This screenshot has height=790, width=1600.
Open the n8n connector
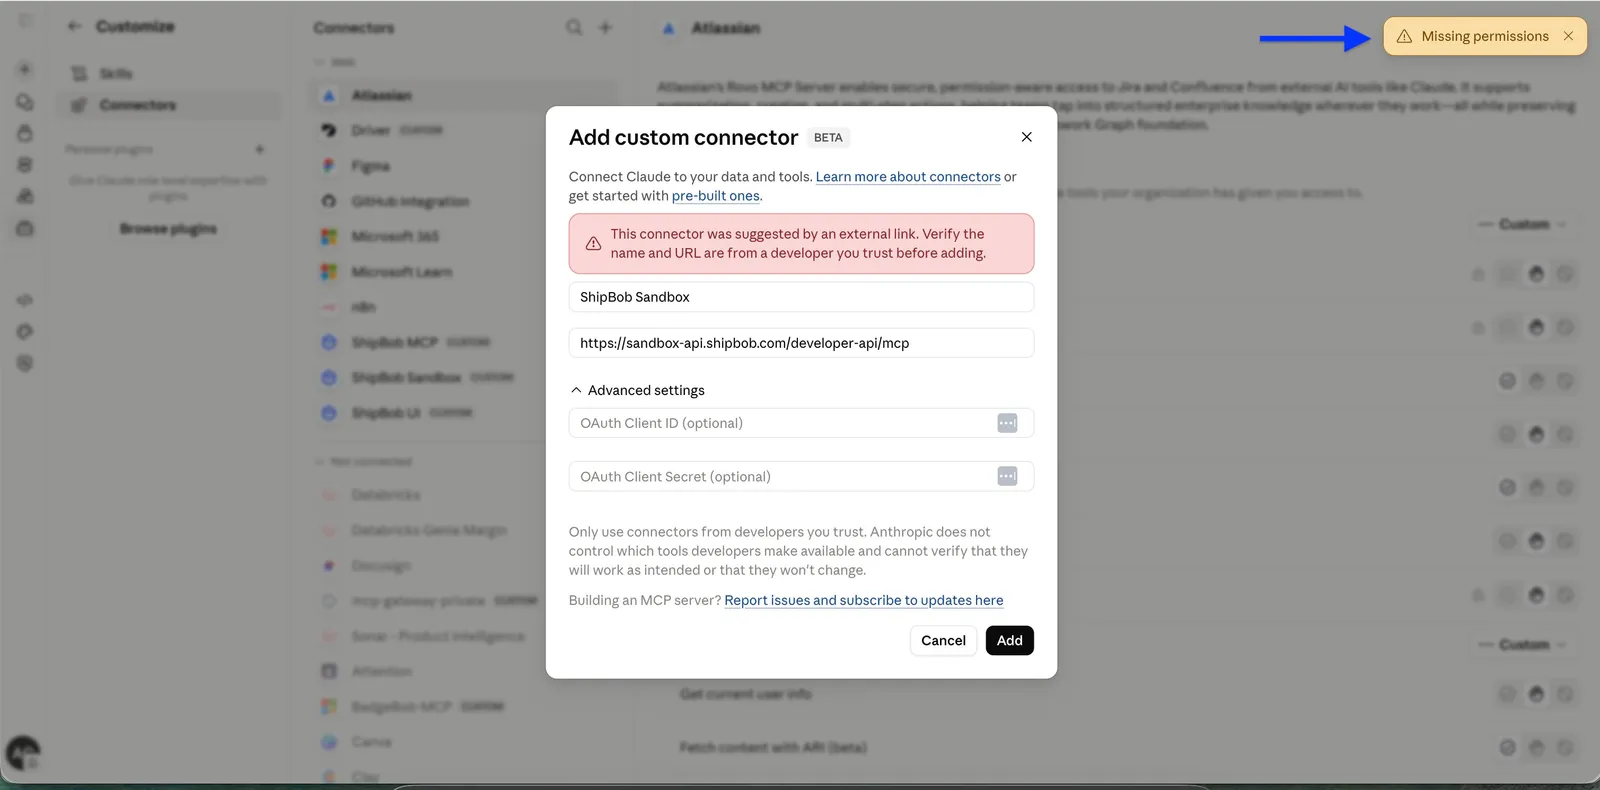tap(464, 307)
